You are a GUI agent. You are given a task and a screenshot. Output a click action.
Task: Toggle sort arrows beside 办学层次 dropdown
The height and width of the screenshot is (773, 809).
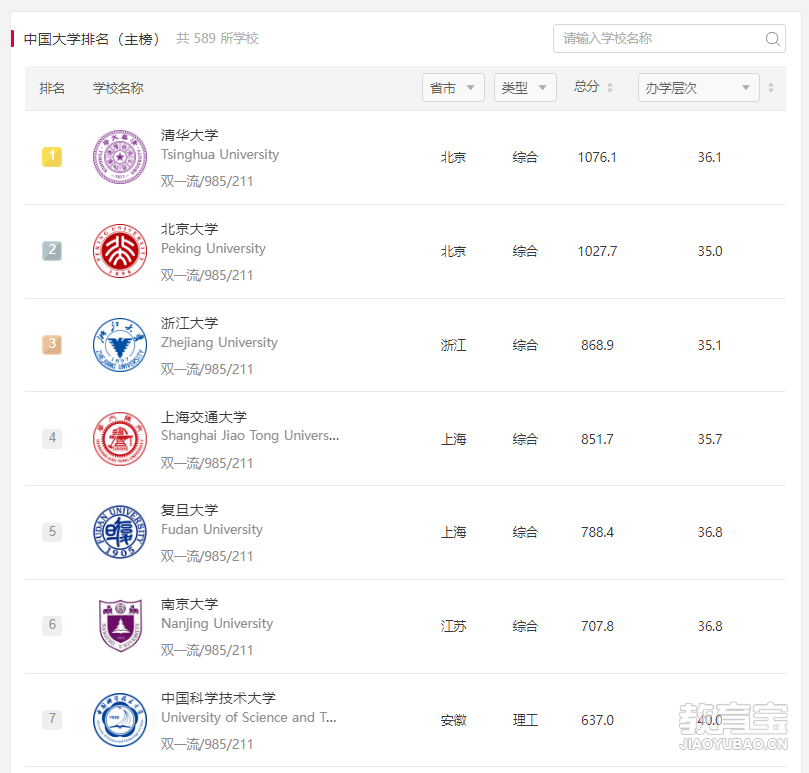coord(771,87)
